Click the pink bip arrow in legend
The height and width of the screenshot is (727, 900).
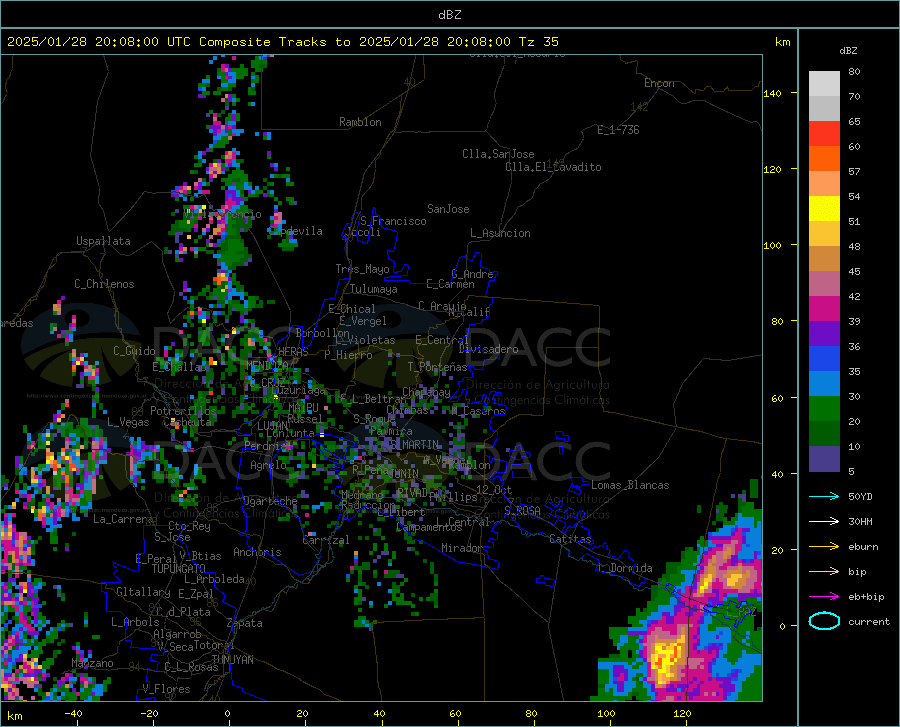pyautogui.click(x=824, y=572)
